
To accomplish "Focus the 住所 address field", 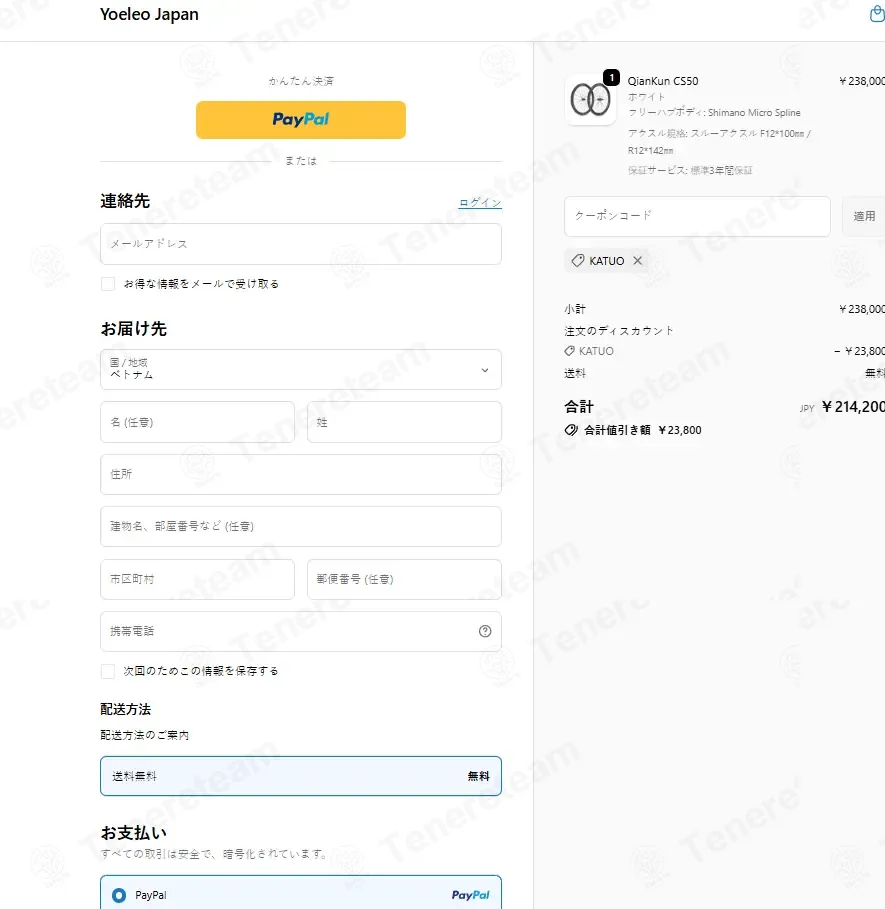I will point(301,474).
